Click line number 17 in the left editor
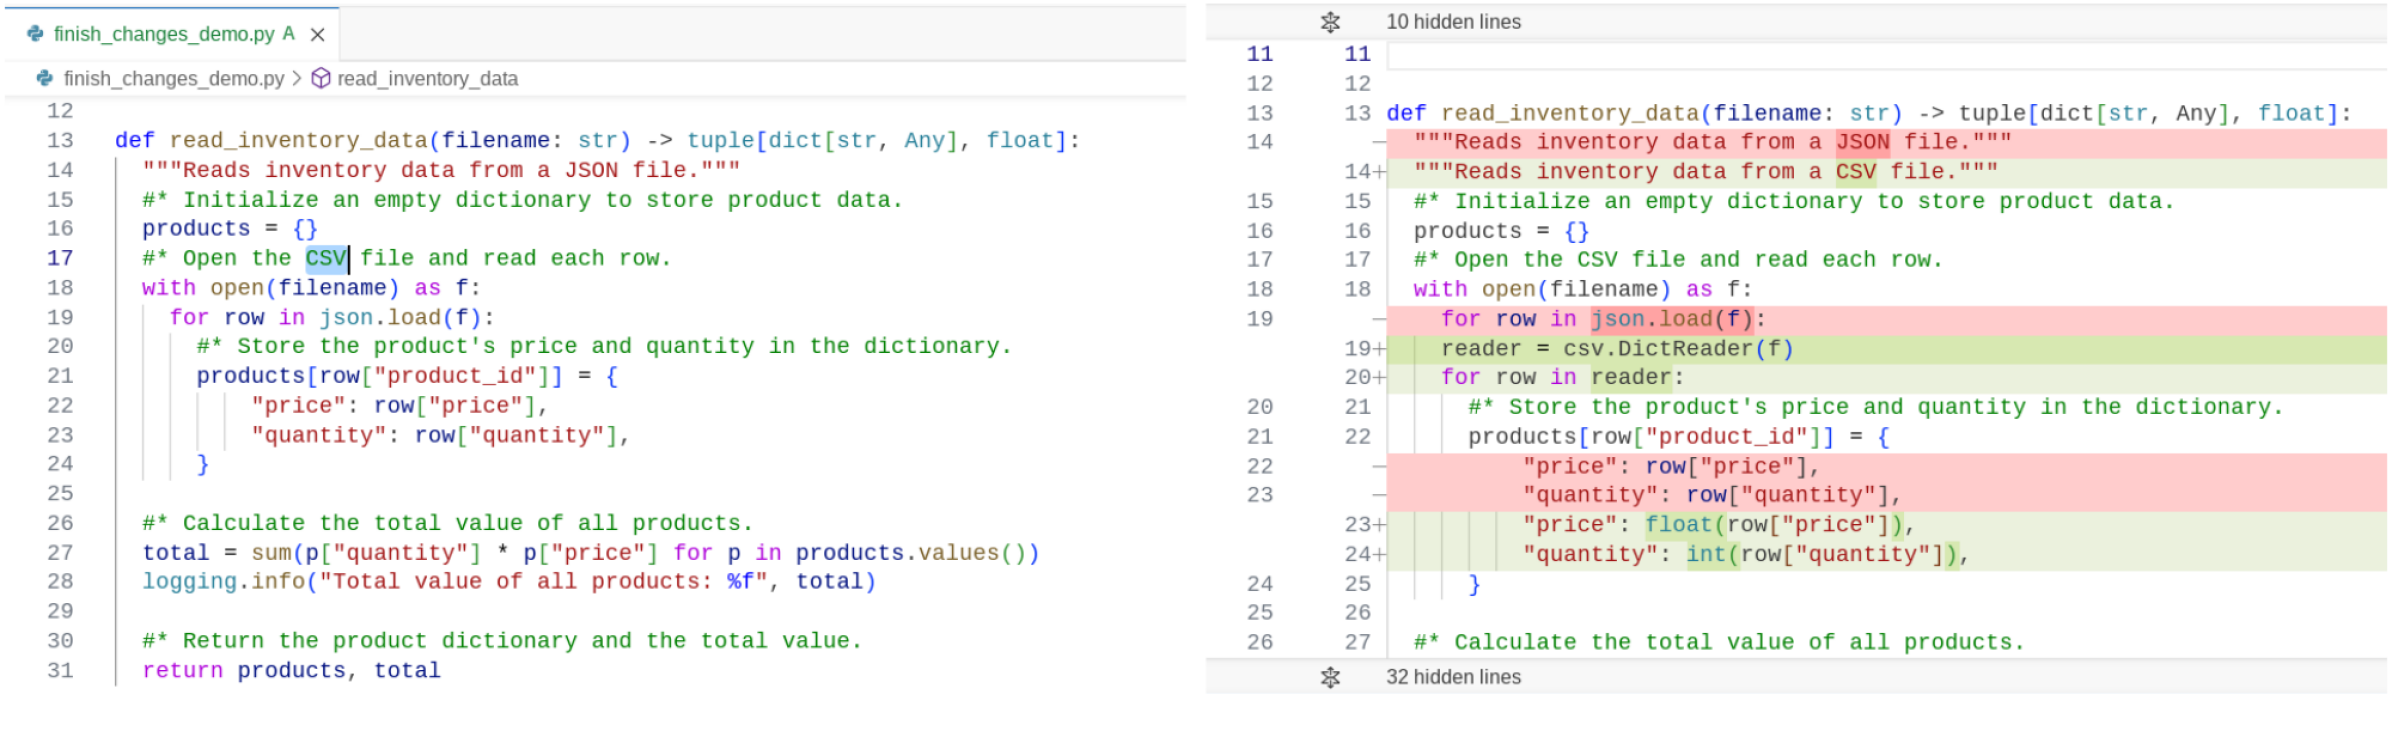2392x737 pixels. (x=60, y=259)
